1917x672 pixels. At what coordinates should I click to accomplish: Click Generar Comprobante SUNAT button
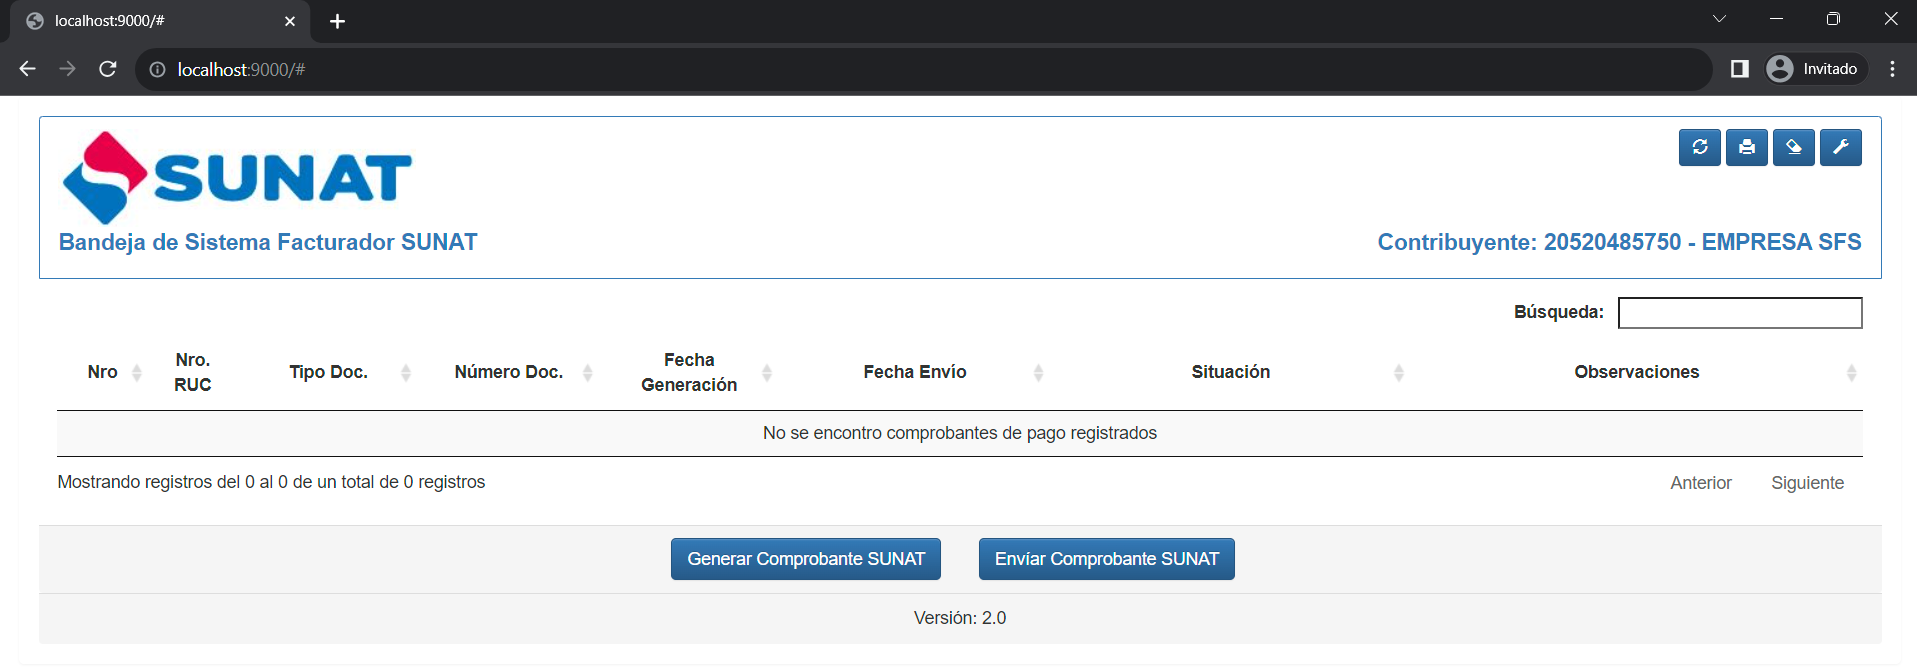pos(806,559)
